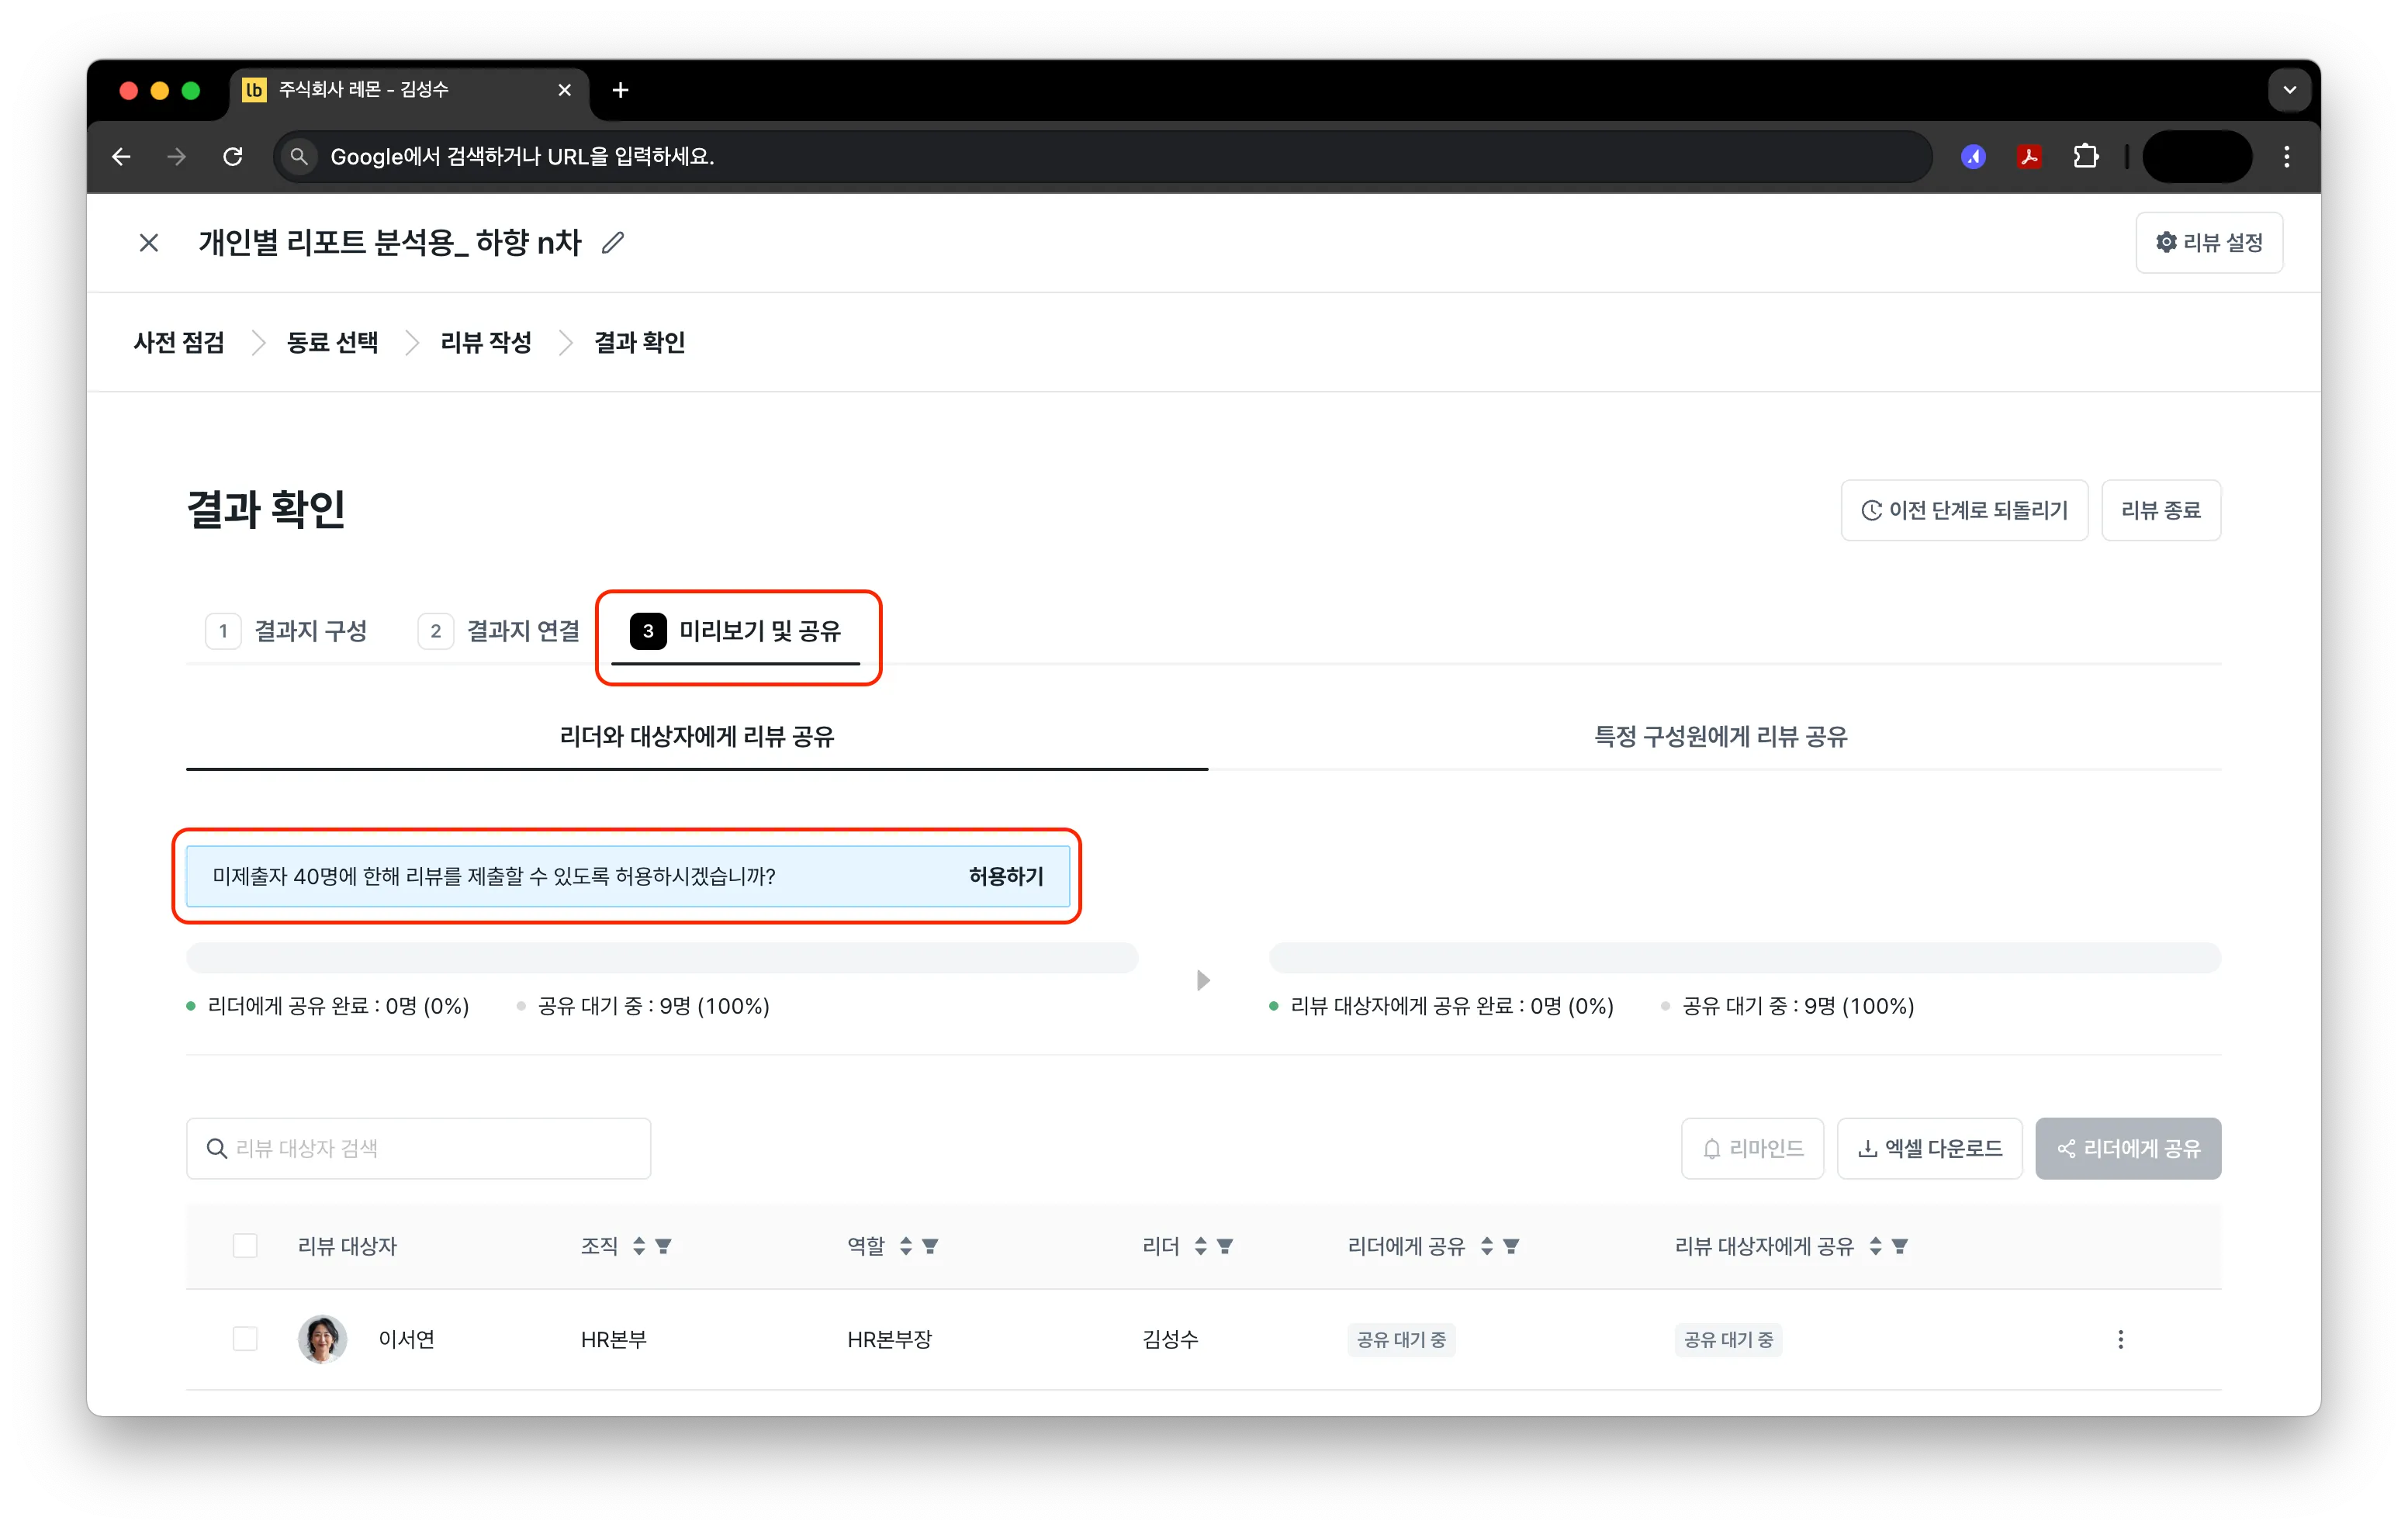Image resolution: width=2408 pixels, height=1531 pixels.
Task: Reload the page with refresh icon
Action: pos(233,157)
